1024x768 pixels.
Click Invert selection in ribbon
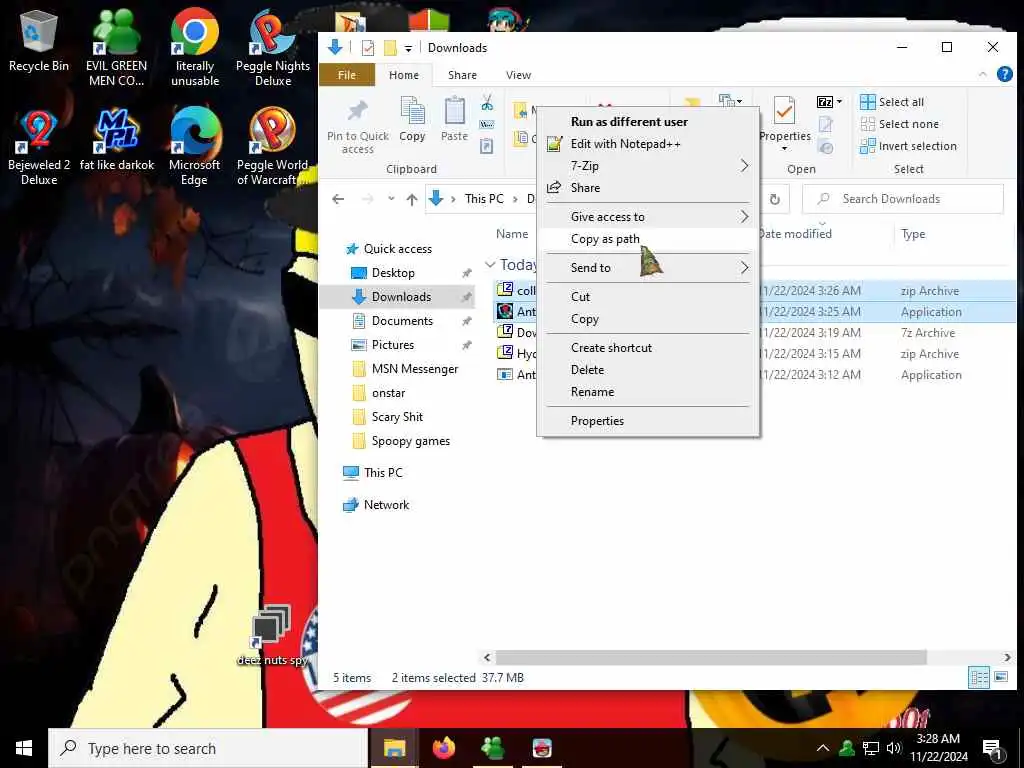[908, 146]
